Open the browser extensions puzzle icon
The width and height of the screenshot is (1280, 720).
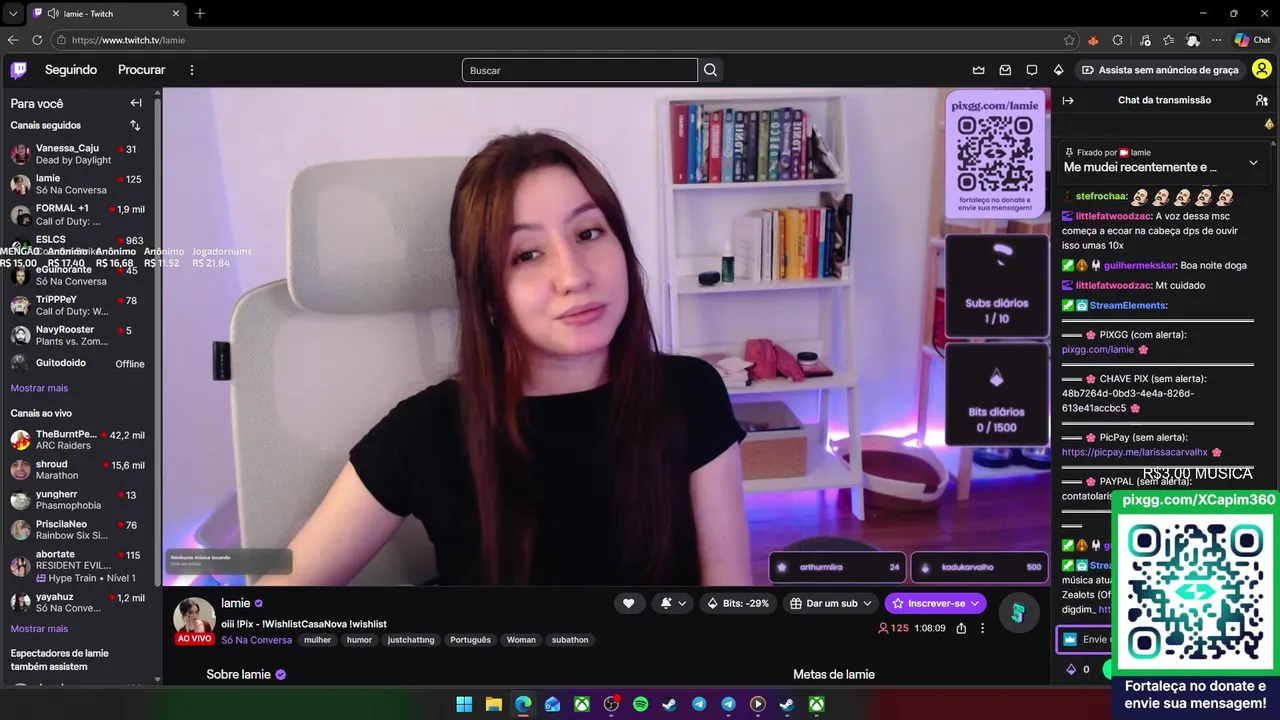1118,40
